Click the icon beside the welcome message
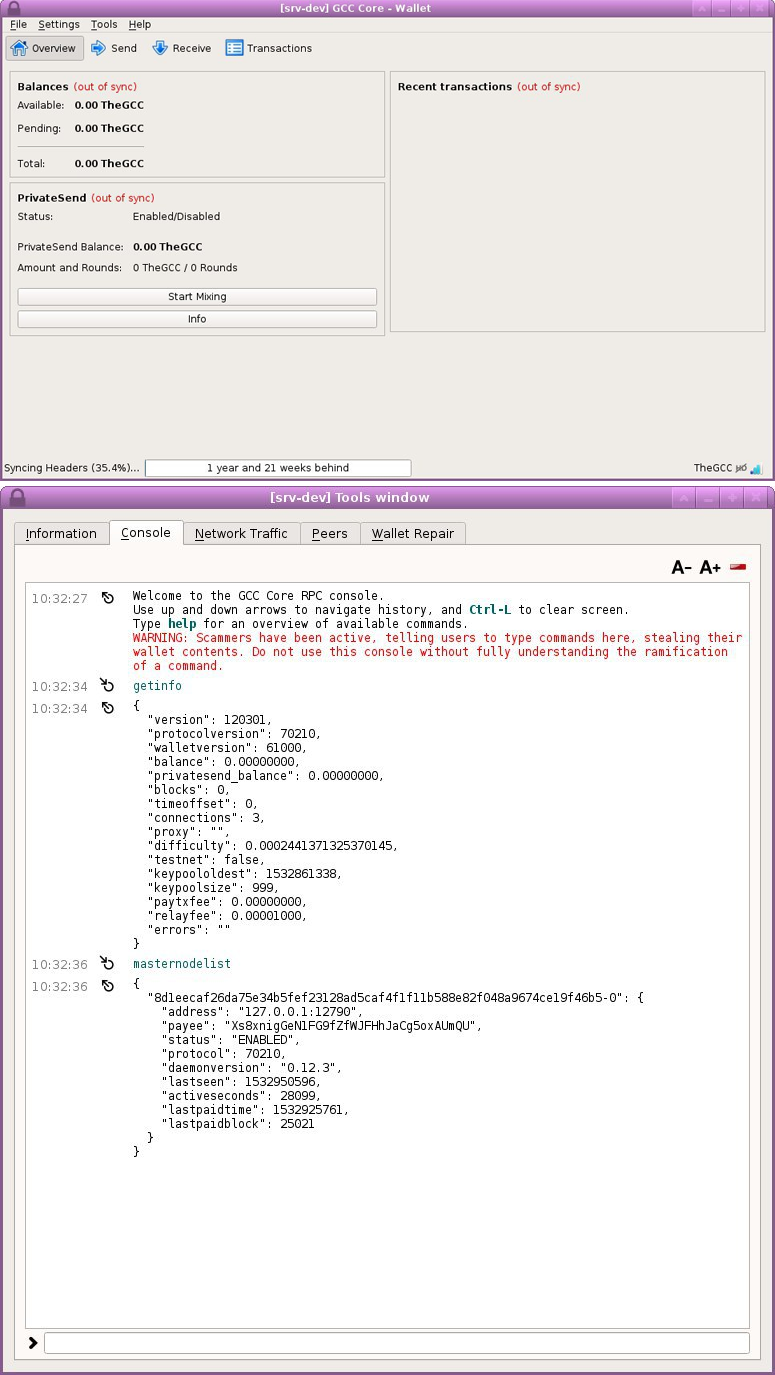775x1375 pixels. pyautogui.click(x=107, y=598)
